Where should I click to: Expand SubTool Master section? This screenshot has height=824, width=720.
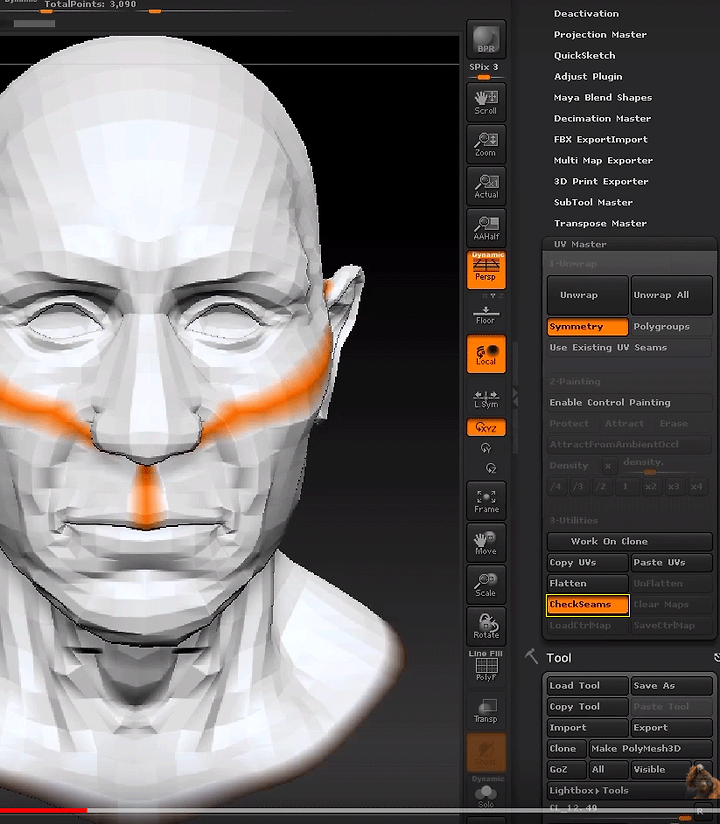[593, 203]
